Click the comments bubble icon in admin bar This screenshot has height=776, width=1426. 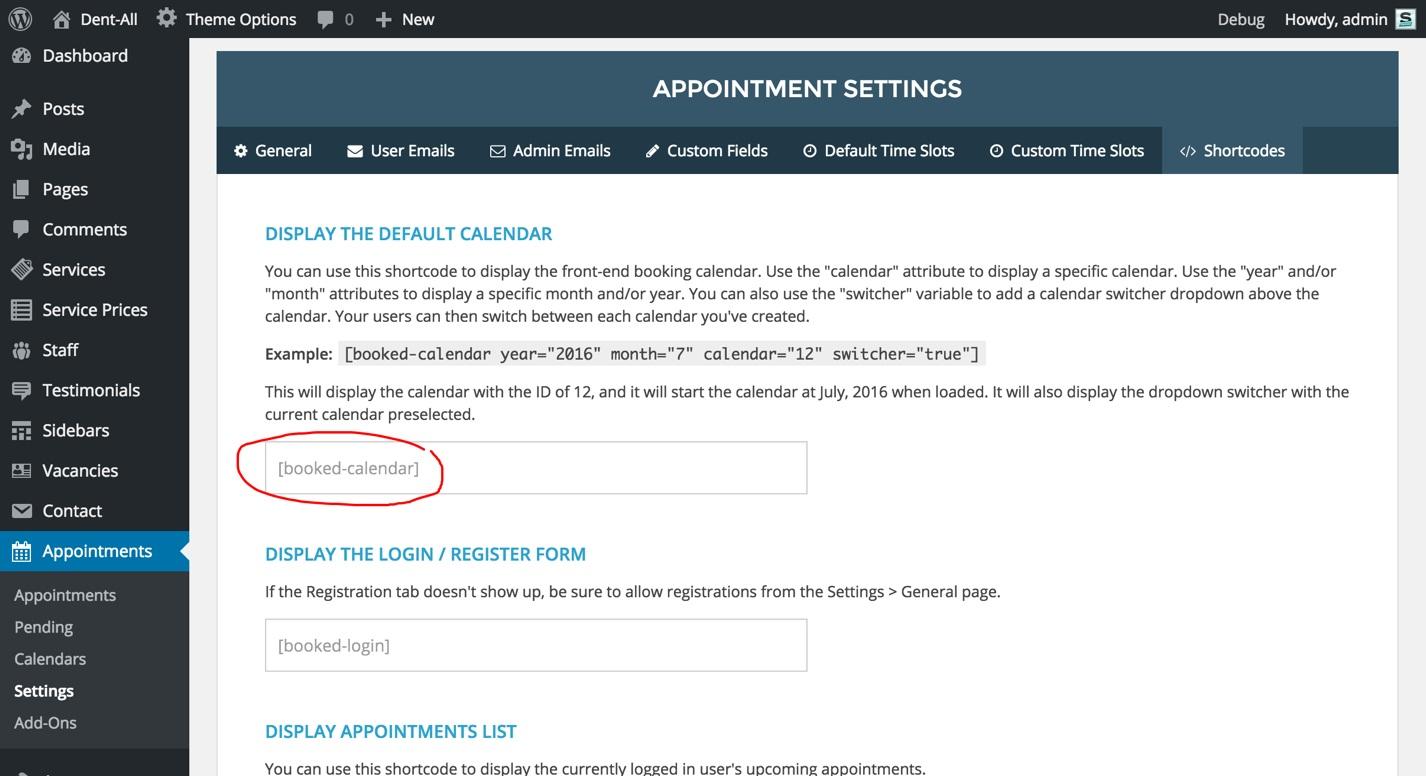point(325,19)
